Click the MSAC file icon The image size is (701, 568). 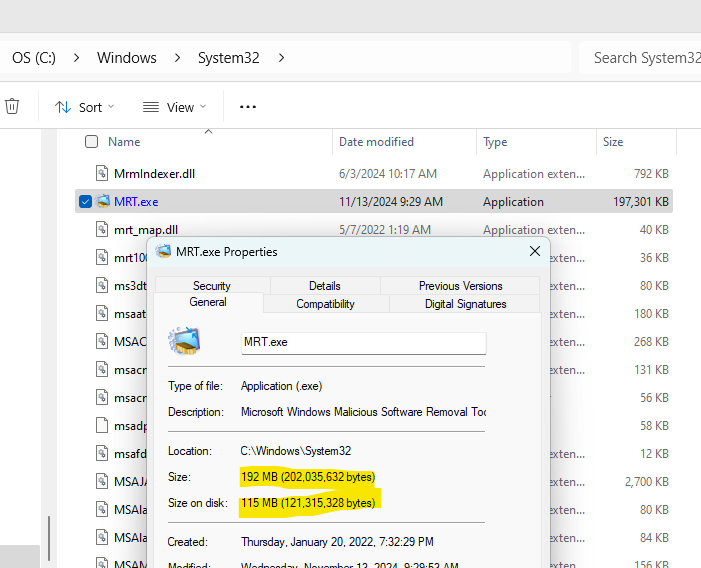102,341
